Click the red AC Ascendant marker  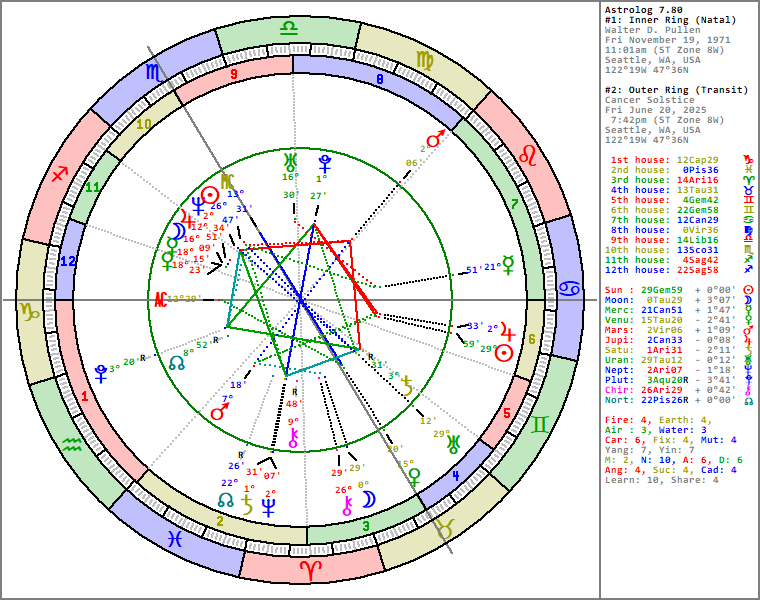click(160, 299)
